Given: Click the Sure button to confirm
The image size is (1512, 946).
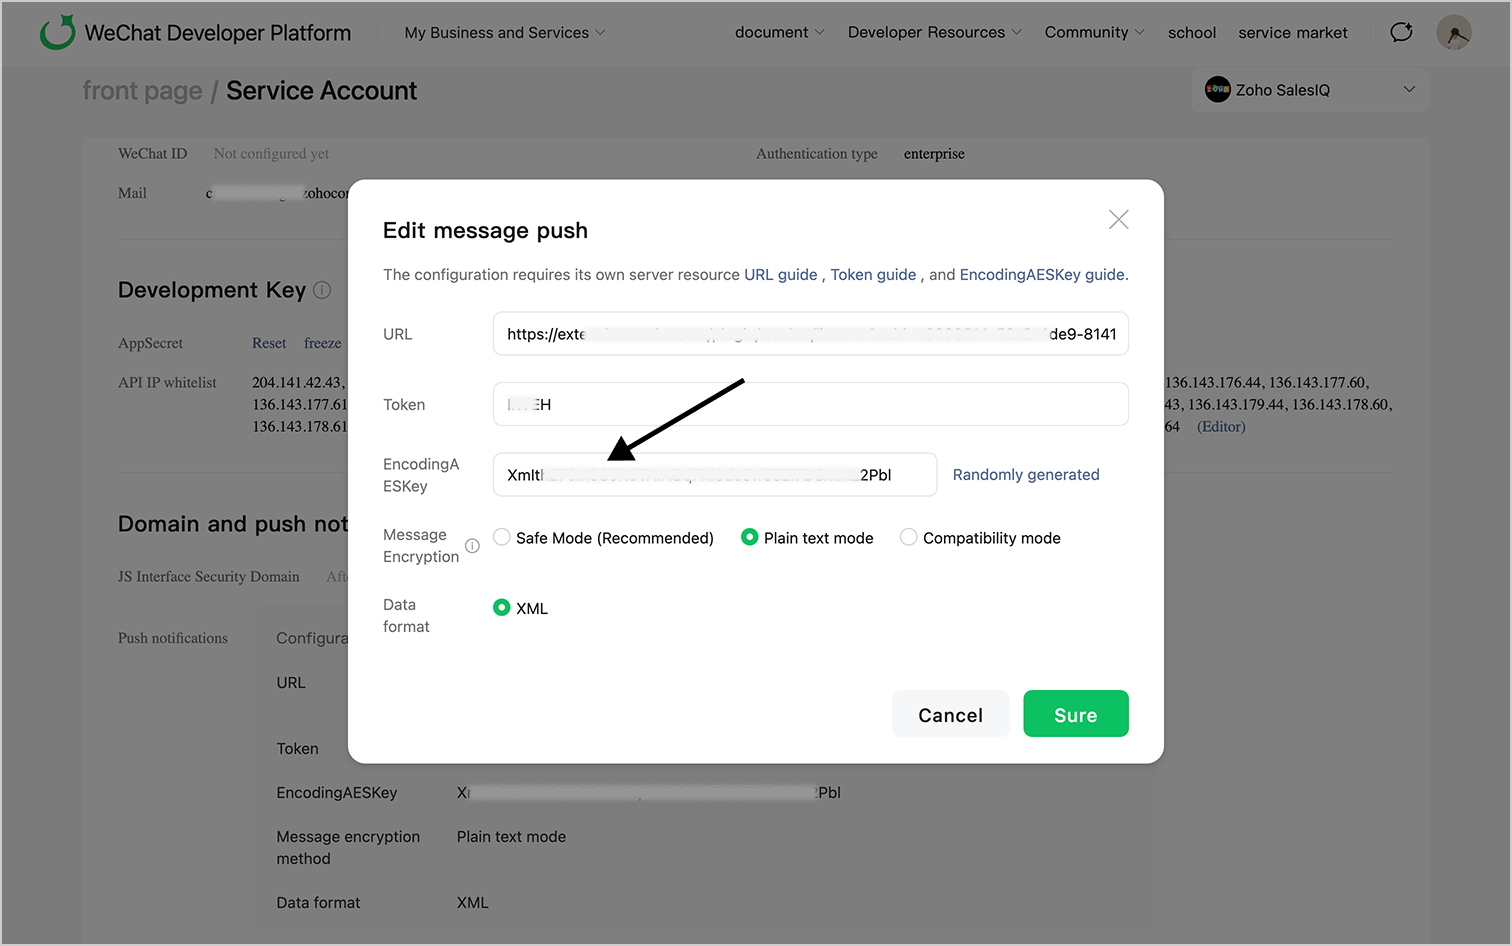Looking at the screenshot, I should (x=1075, y=714).
